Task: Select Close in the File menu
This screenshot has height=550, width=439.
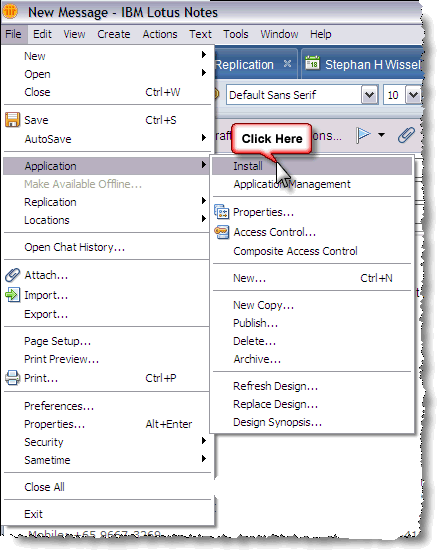Action: pyautogui.click(x=107, y=92)
